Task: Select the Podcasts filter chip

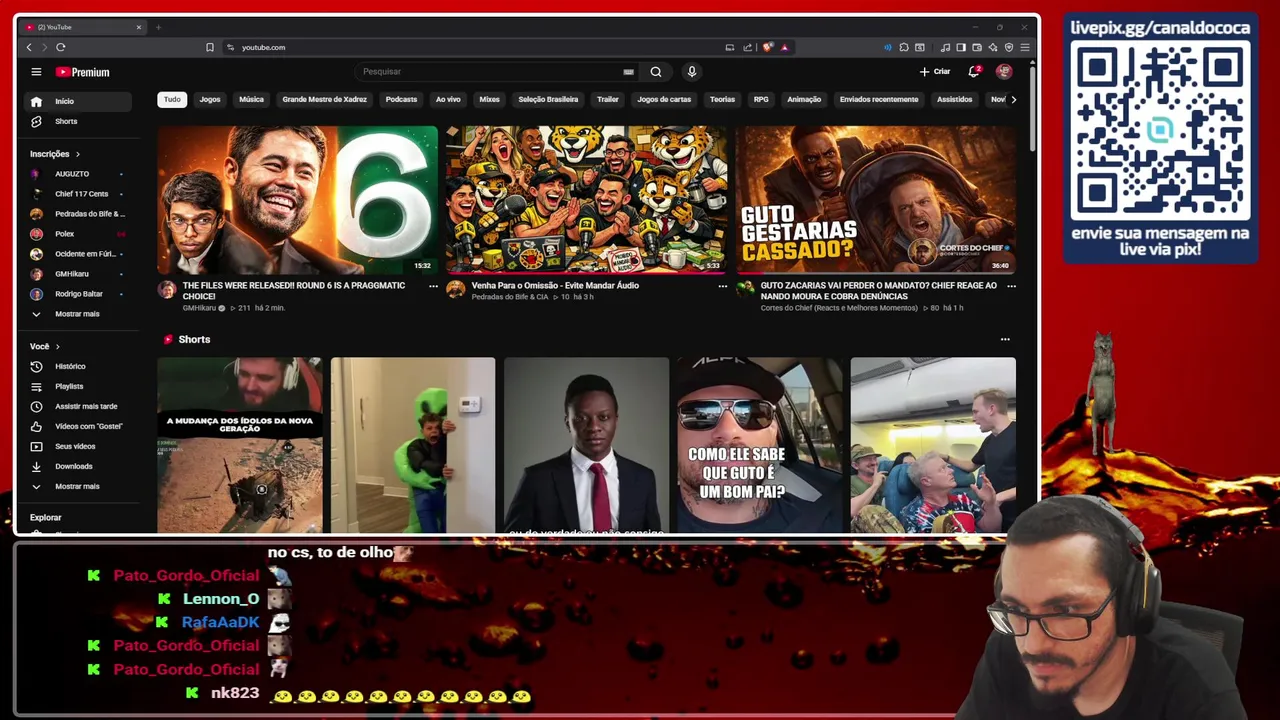Action: pos(401,99)
